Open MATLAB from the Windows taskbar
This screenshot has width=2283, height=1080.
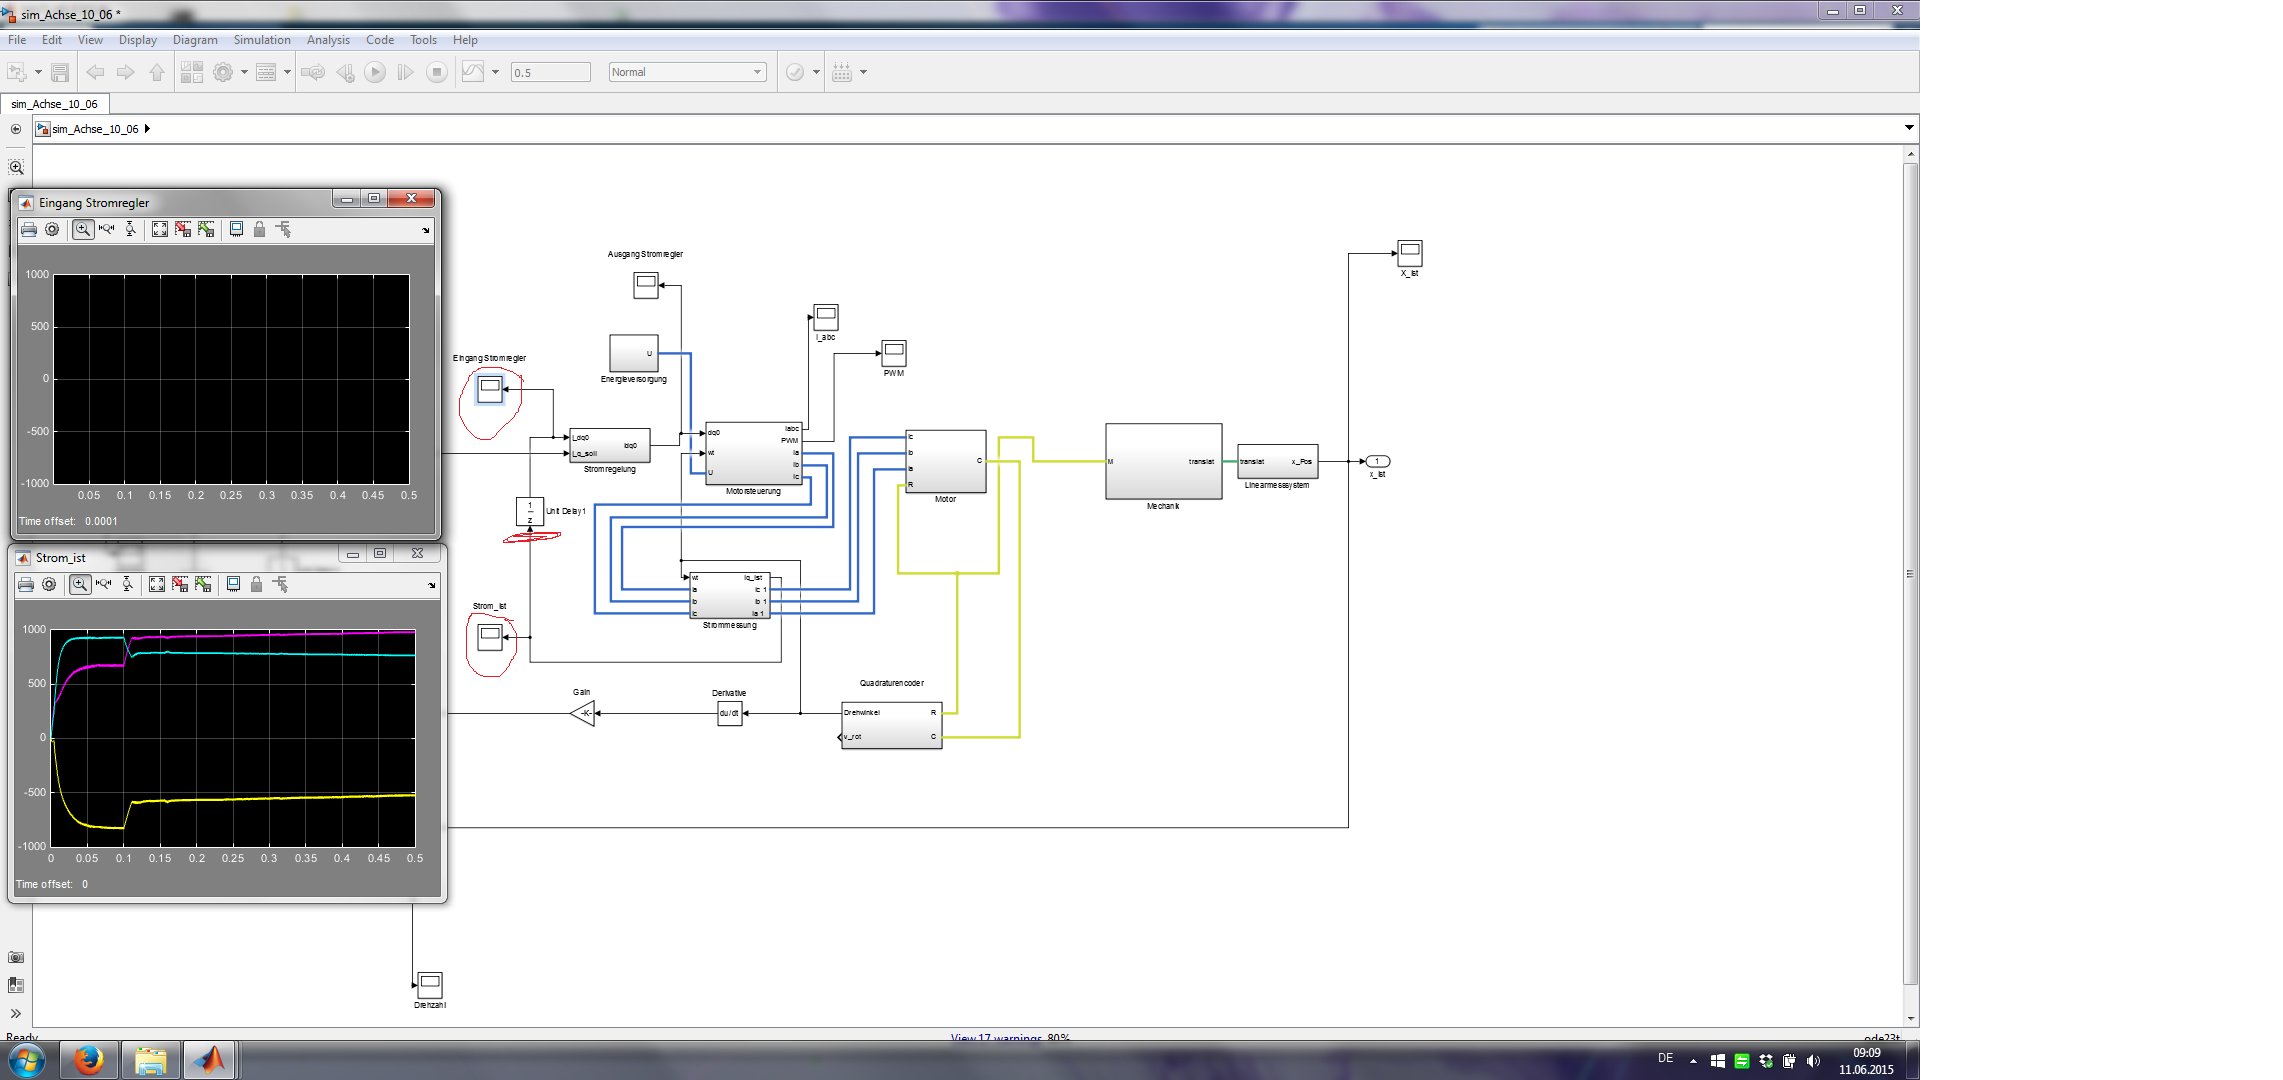pyautogui.click(x=209, y=1060)
